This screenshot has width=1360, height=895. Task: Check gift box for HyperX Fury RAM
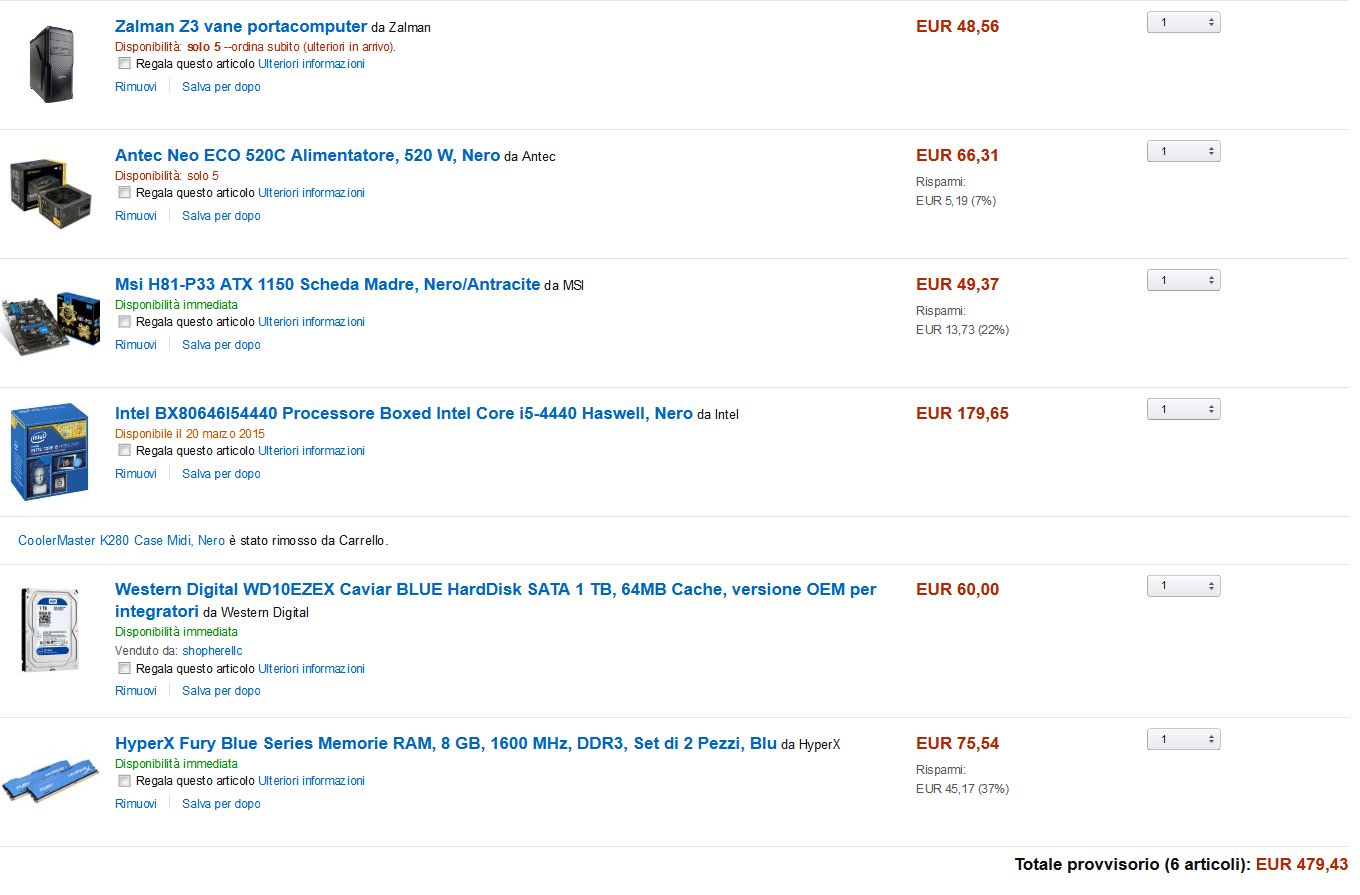124,781
